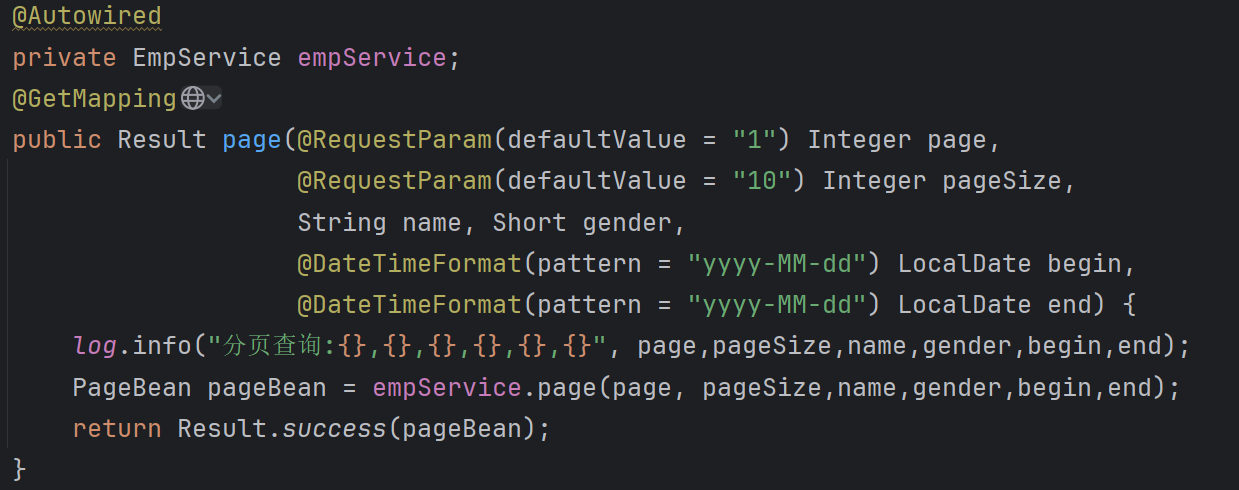This screenshot has height=490, width=1239.
Task: Click 'String name' parameter
Action: coord(379,222)
